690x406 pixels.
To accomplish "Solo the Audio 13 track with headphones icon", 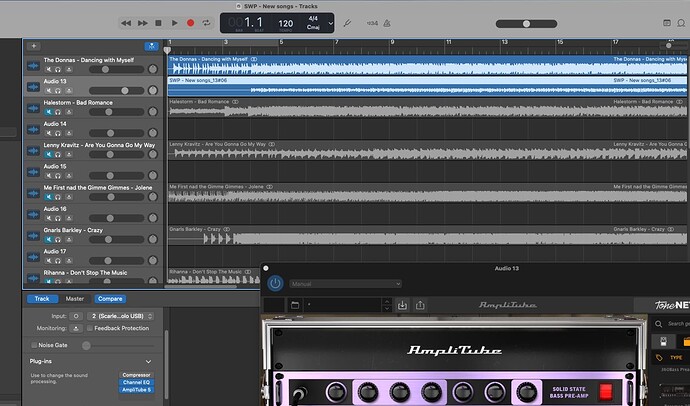I will (x=58, y=91).
